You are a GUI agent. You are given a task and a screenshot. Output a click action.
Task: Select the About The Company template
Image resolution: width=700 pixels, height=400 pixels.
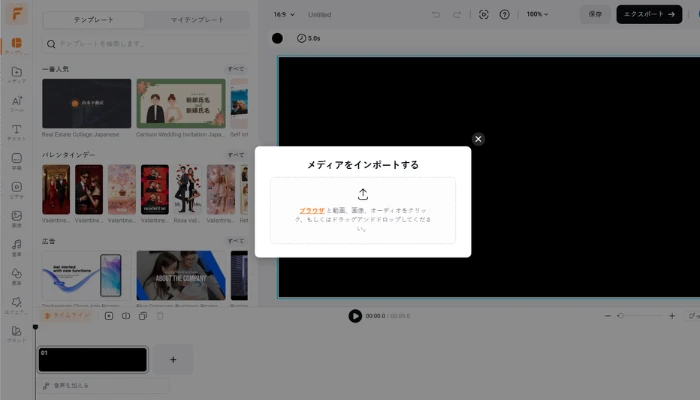coord(181,275)
